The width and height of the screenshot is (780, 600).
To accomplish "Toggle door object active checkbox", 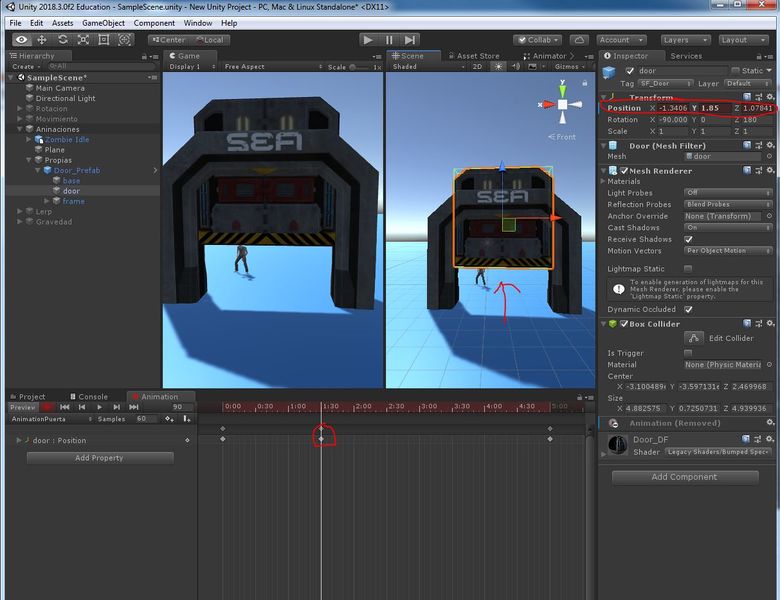I will (x=630, y=71).
